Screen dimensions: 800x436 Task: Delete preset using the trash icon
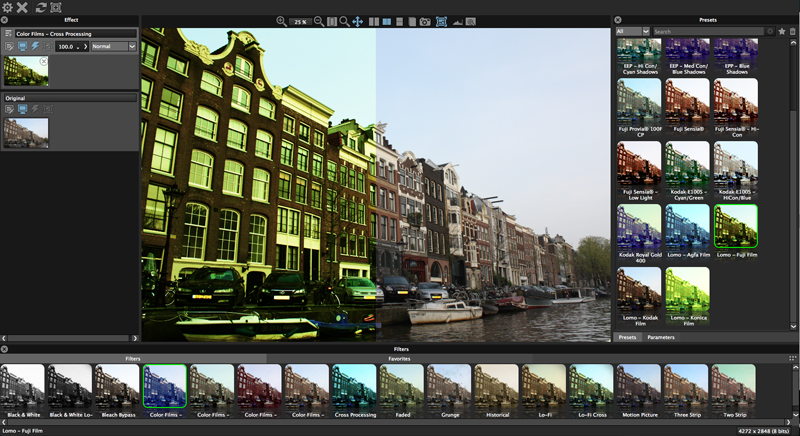point(793,32)
